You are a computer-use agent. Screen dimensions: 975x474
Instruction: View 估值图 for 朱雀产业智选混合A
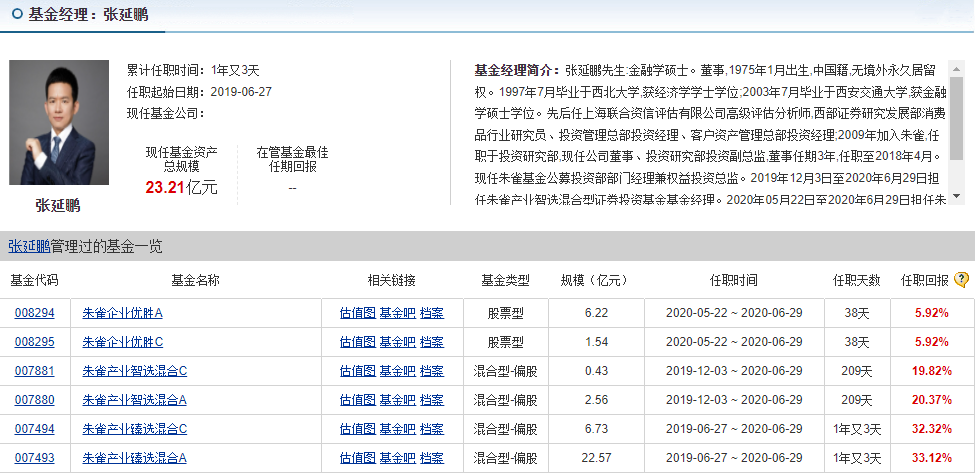point(357,400)
